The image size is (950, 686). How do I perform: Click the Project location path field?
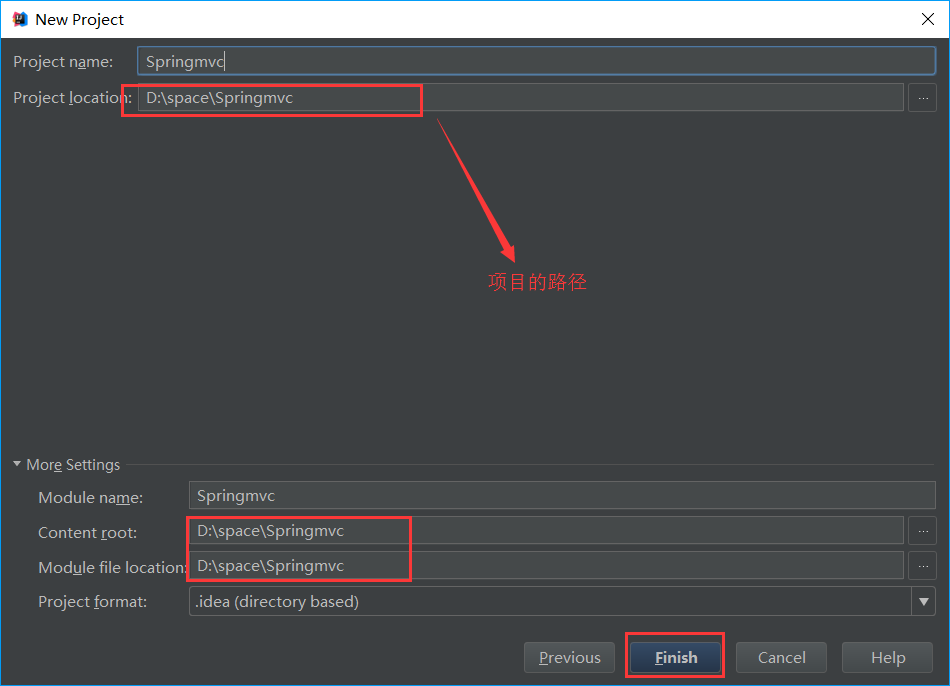coord(520,98)
